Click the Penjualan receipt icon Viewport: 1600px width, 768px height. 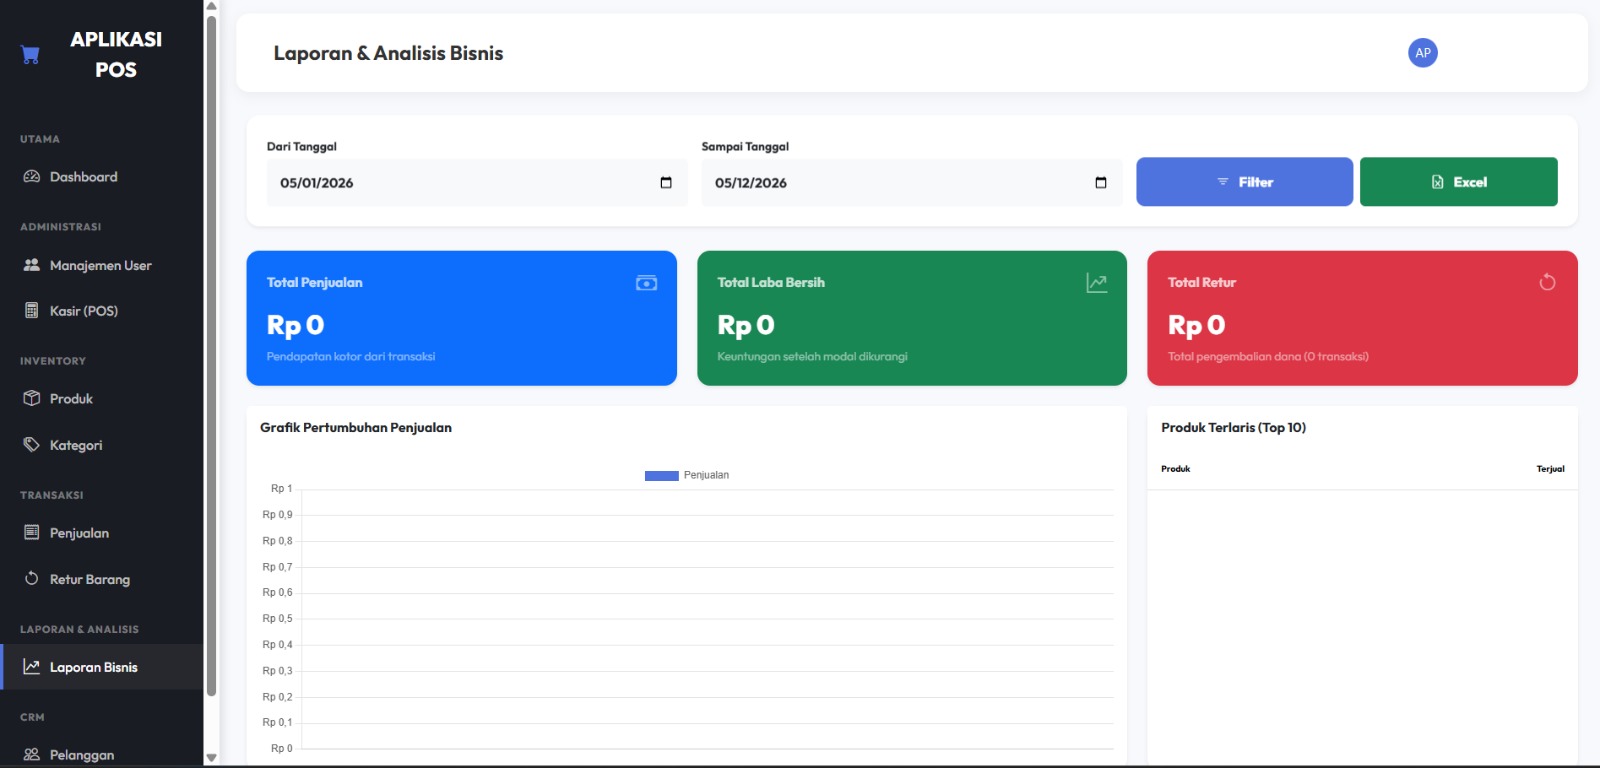pos(31,532)
